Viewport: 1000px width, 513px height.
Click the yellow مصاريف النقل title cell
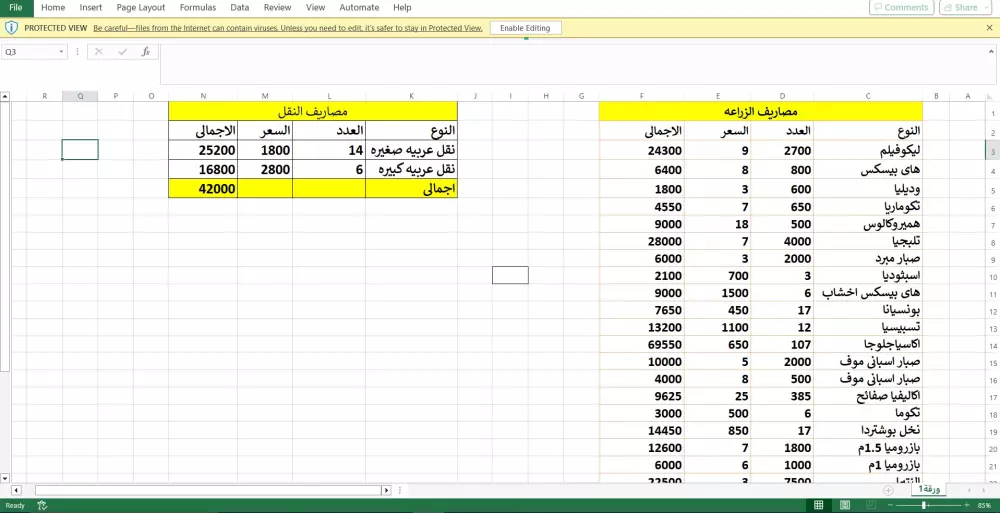(313, 111)
